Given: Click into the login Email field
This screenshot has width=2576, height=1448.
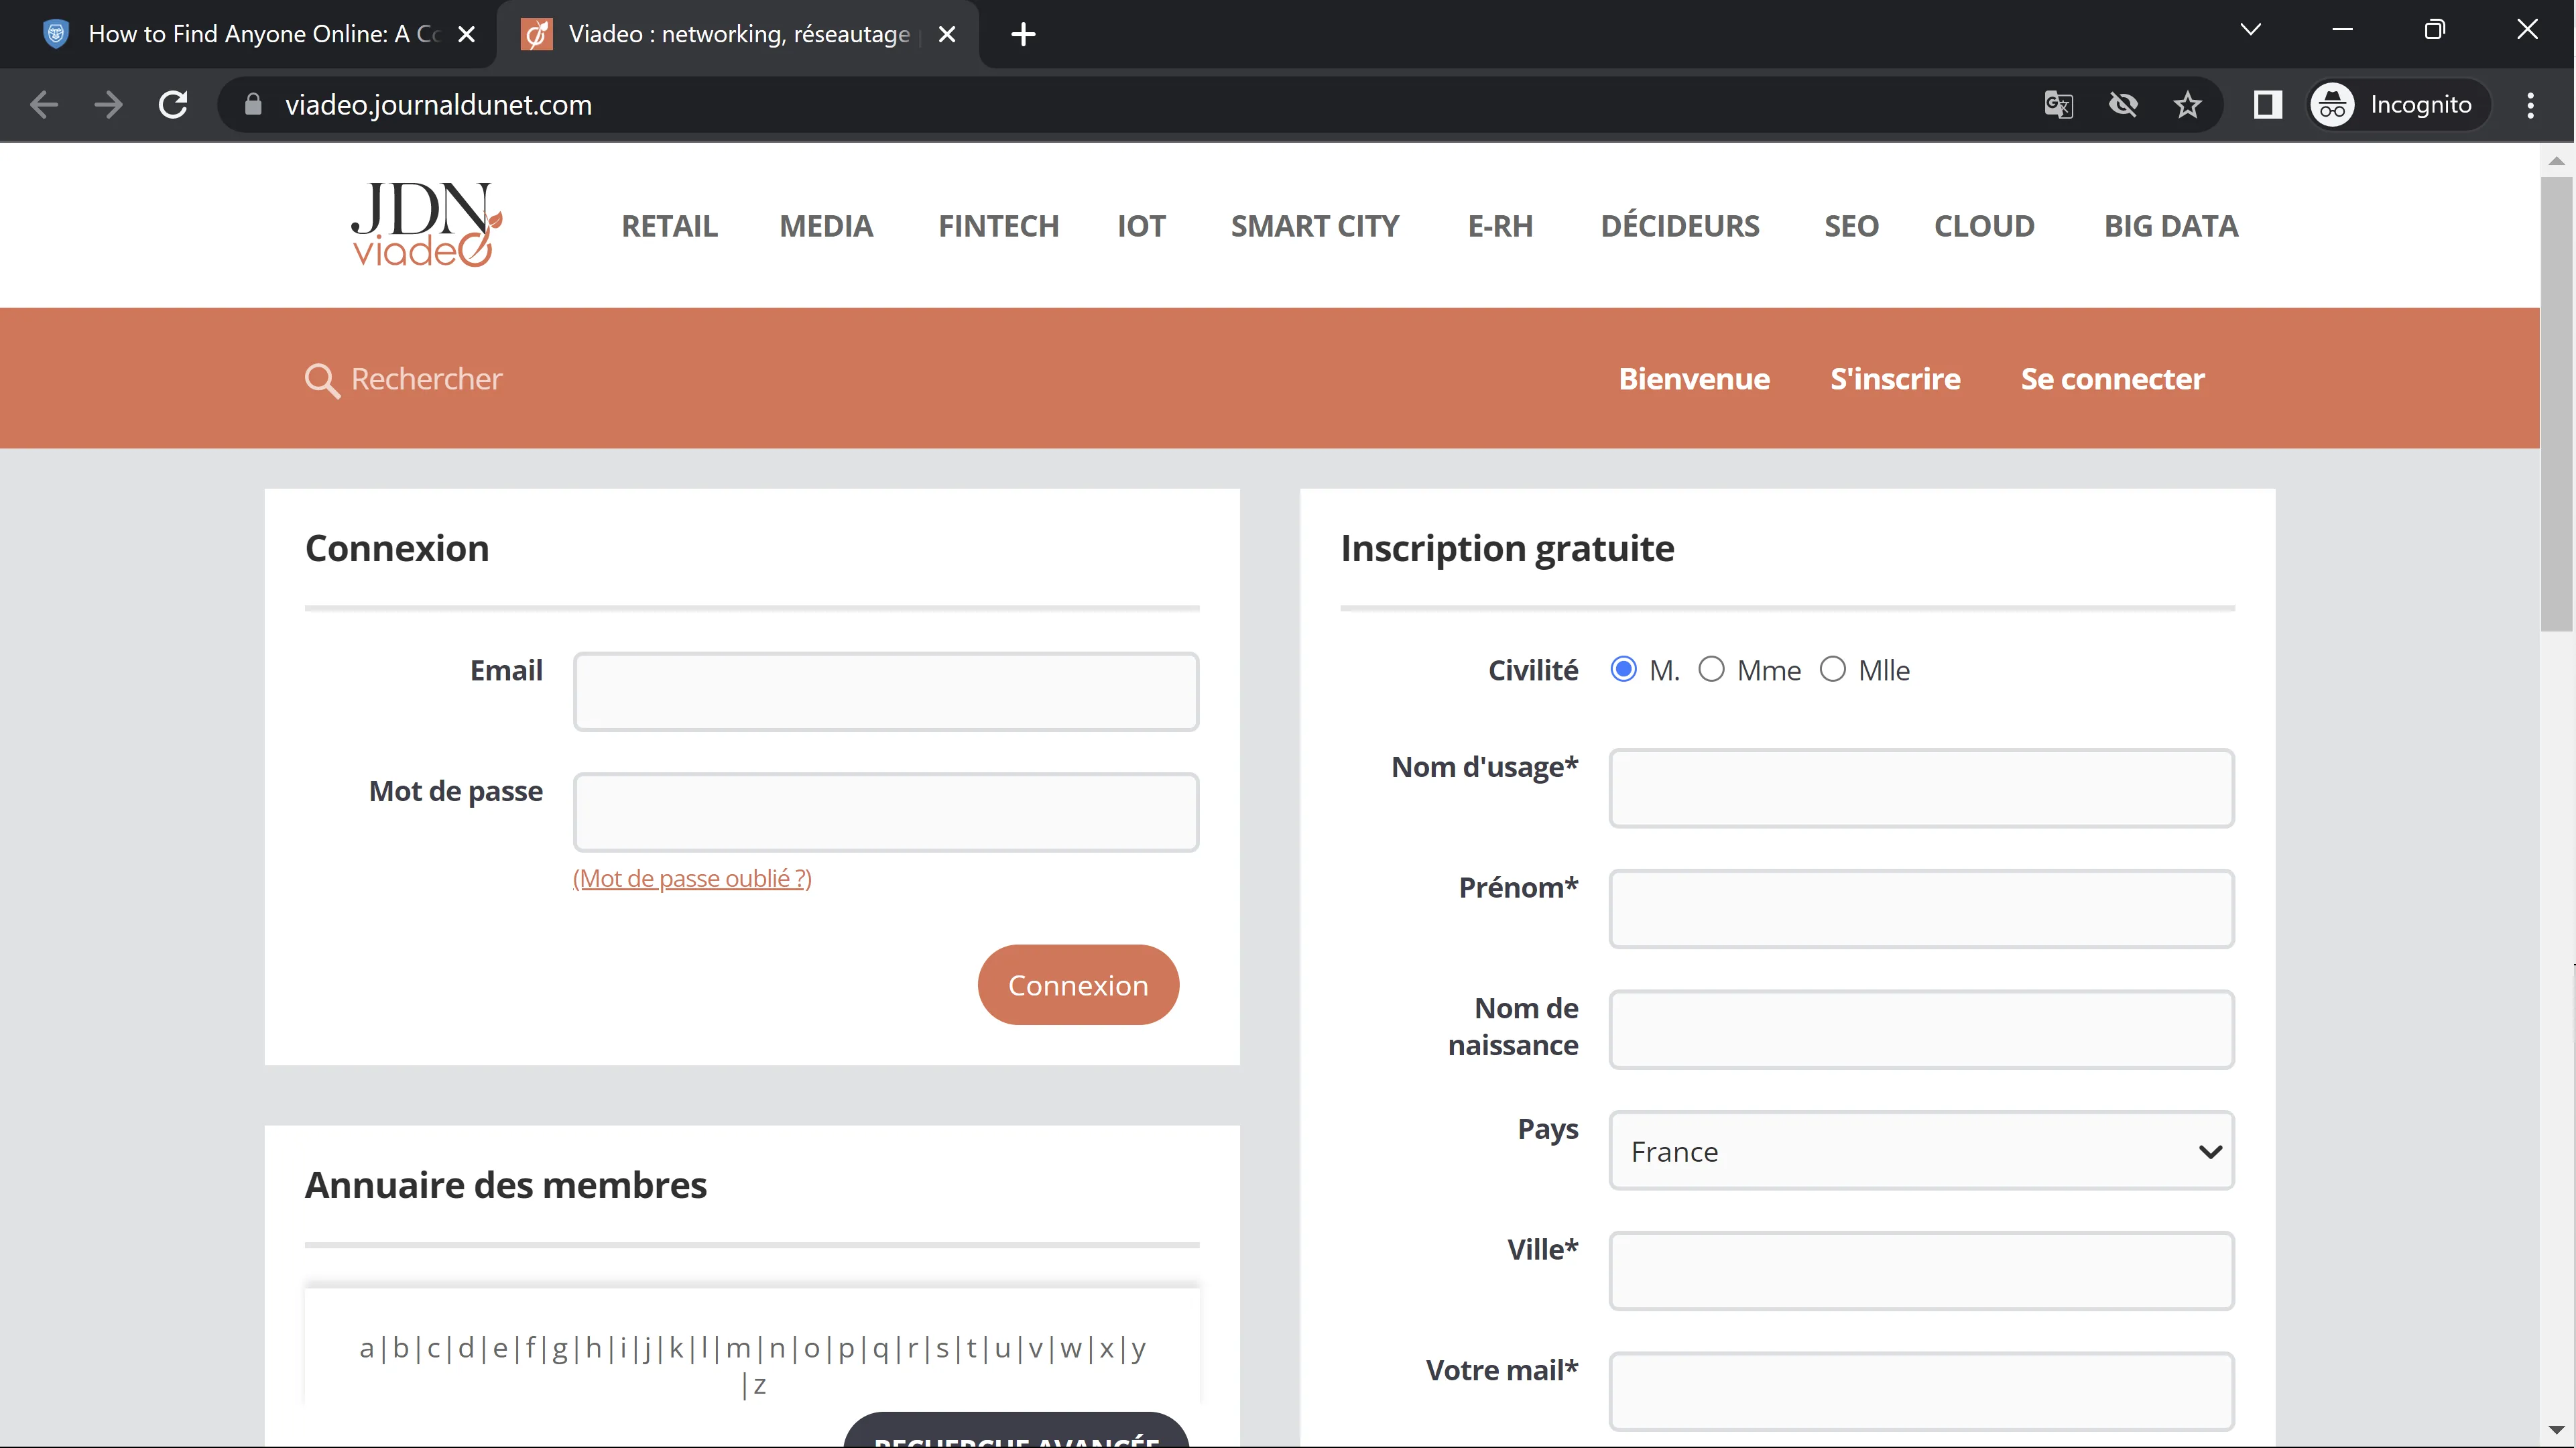Looking at the screenshot, I should click(885, 692).
